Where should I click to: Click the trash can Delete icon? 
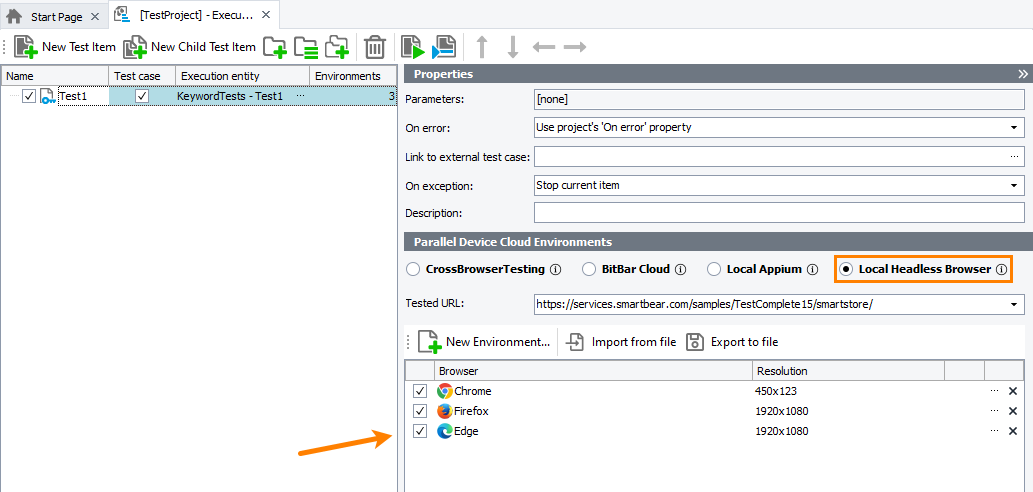point(375,47)
